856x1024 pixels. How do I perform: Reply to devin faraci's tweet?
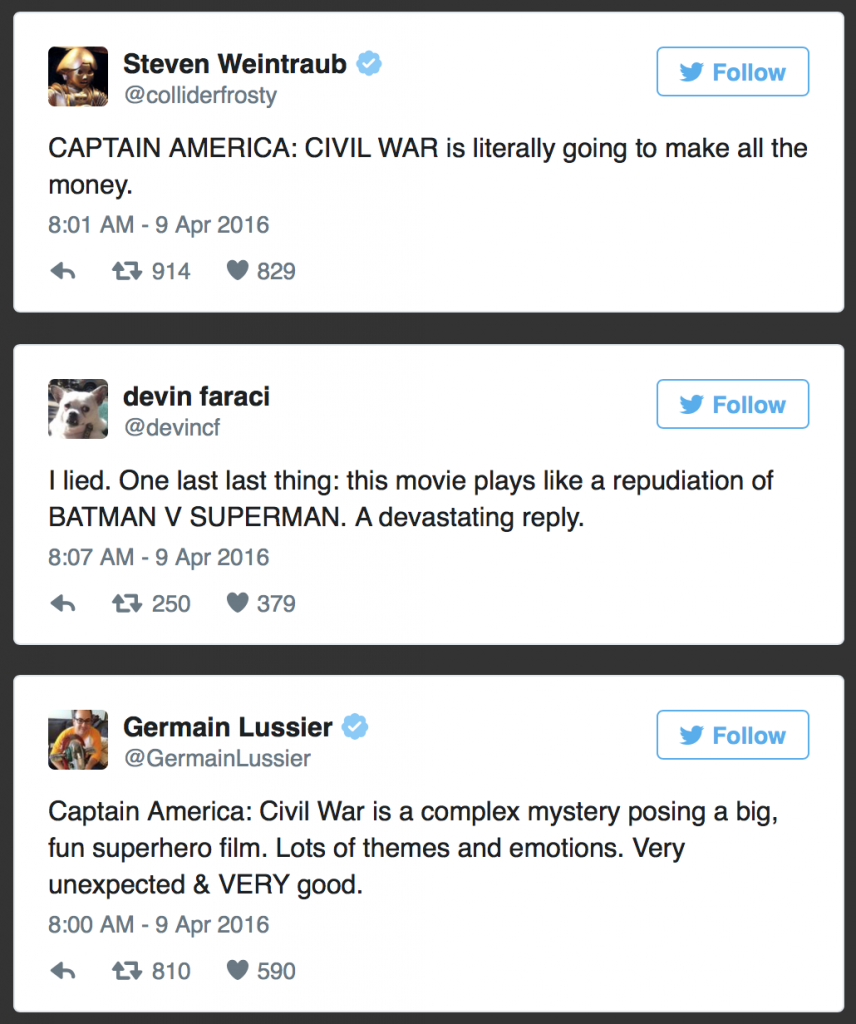point(63,603)
